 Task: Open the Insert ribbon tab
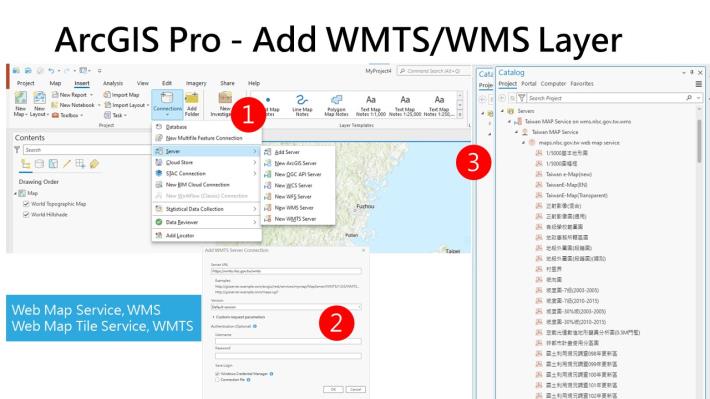(82, 83)
